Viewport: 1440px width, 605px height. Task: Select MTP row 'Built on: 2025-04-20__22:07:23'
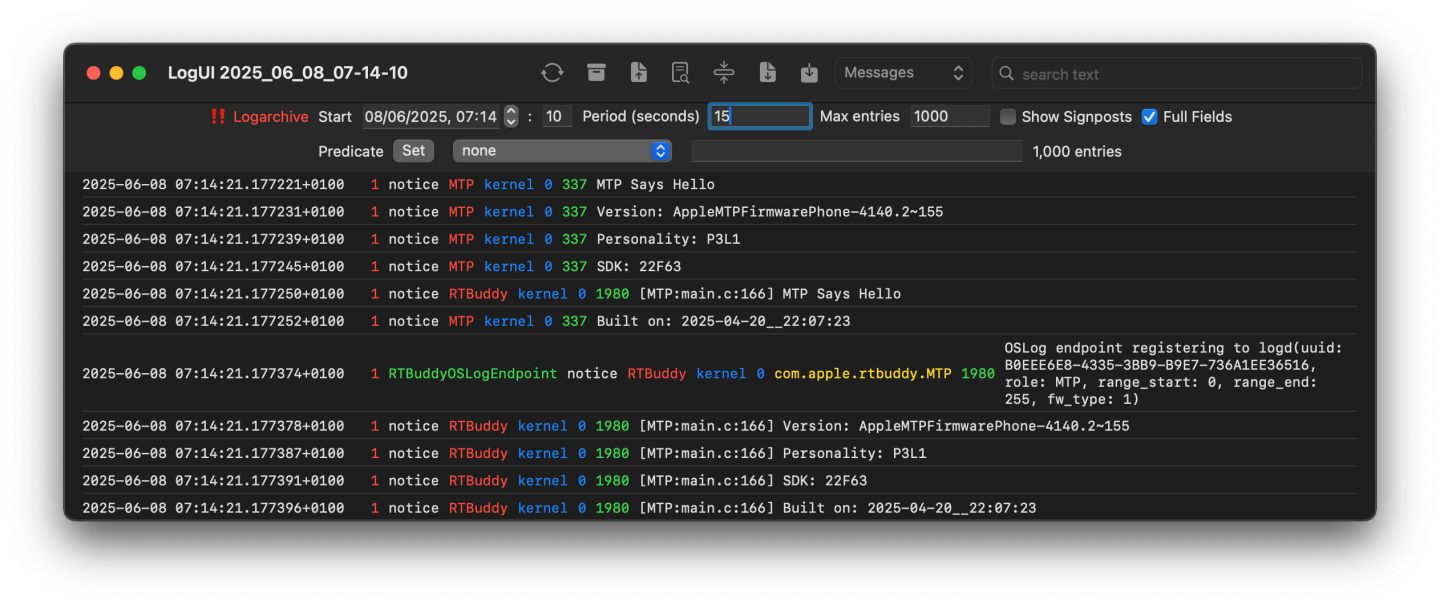718,321
